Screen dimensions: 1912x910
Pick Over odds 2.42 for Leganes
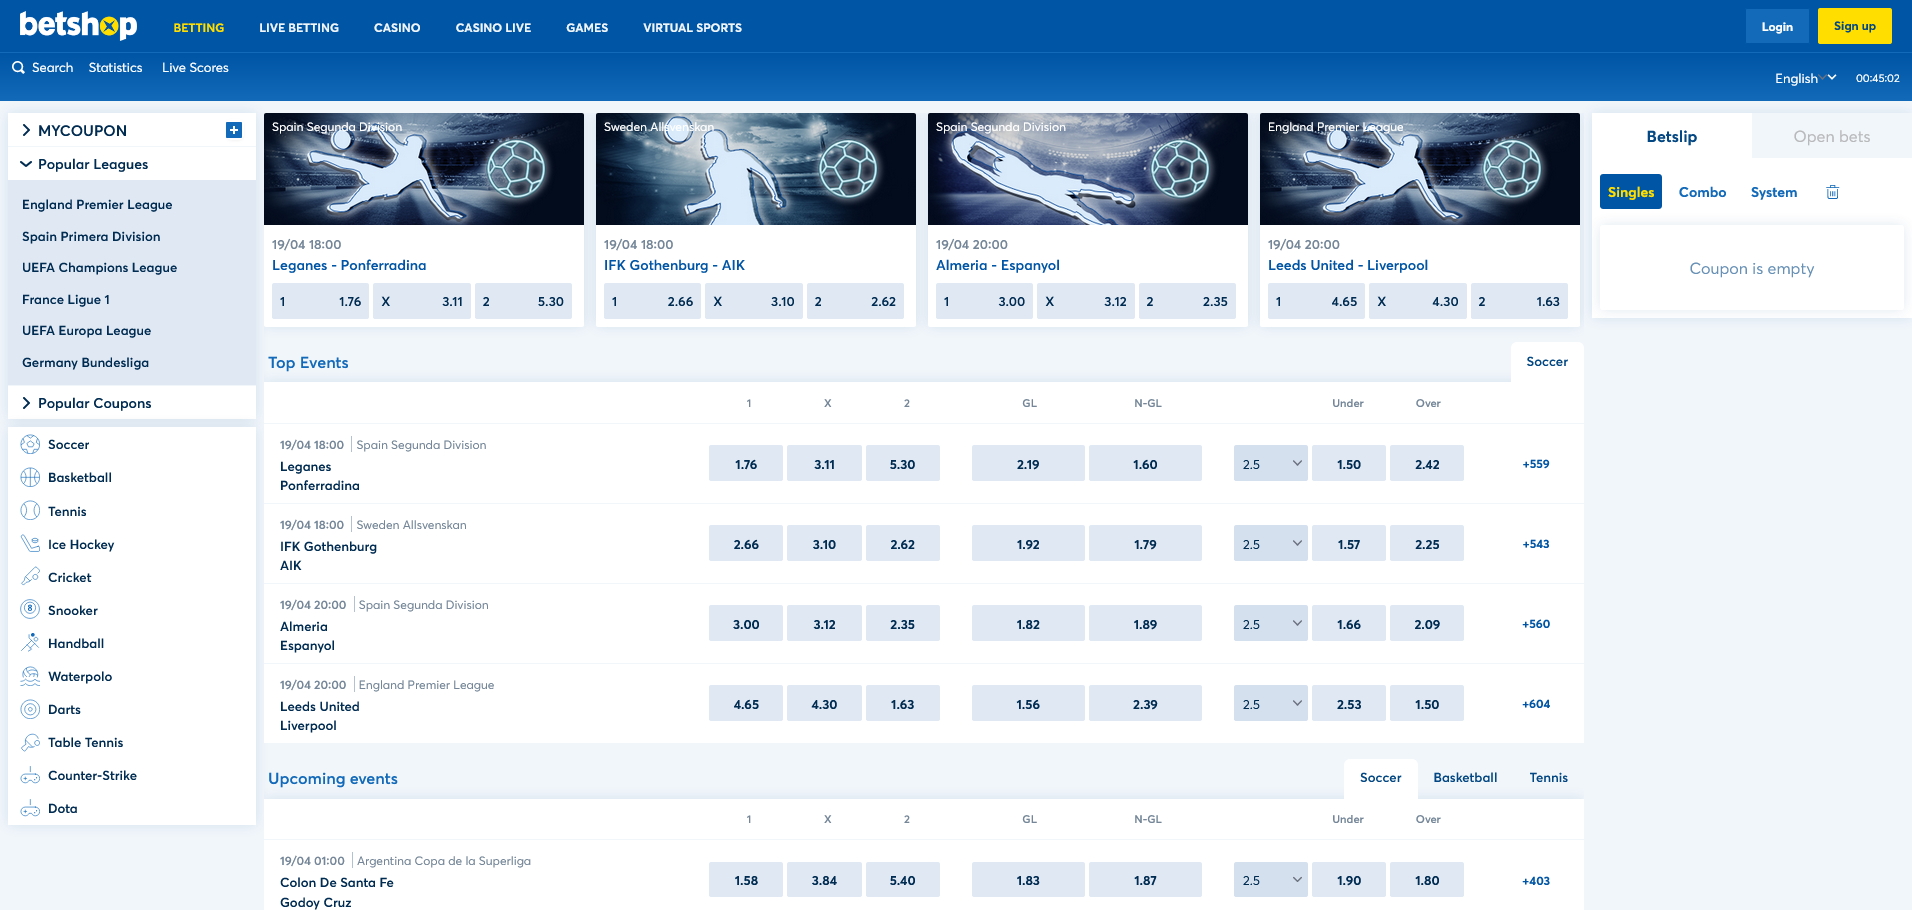(x=1427, y=464)
